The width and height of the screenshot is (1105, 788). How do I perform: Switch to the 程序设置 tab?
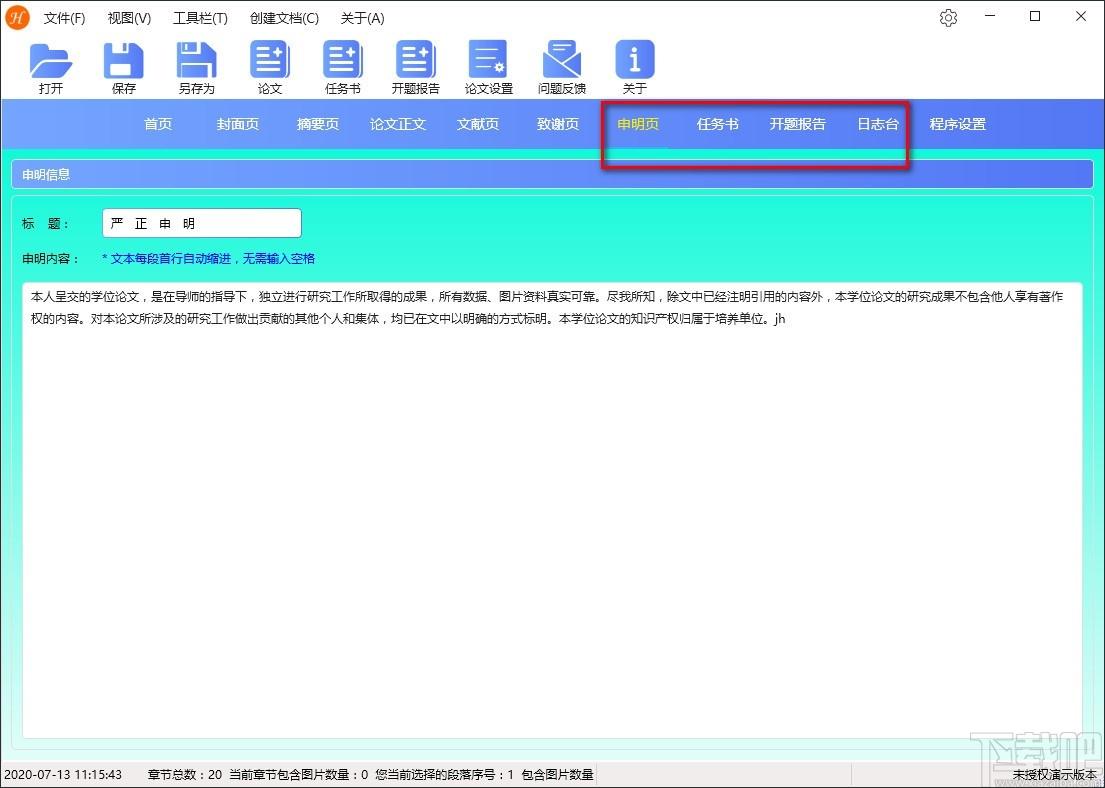[x=958, y=124]
